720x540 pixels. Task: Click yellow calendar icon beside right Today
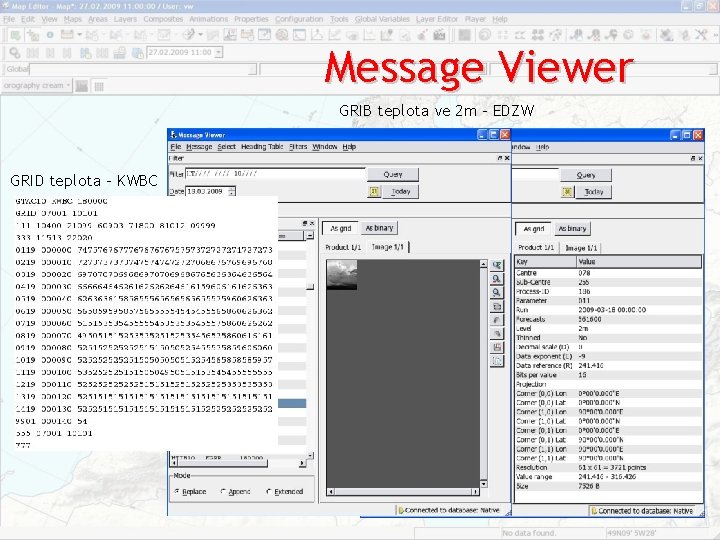pos(567,192)
